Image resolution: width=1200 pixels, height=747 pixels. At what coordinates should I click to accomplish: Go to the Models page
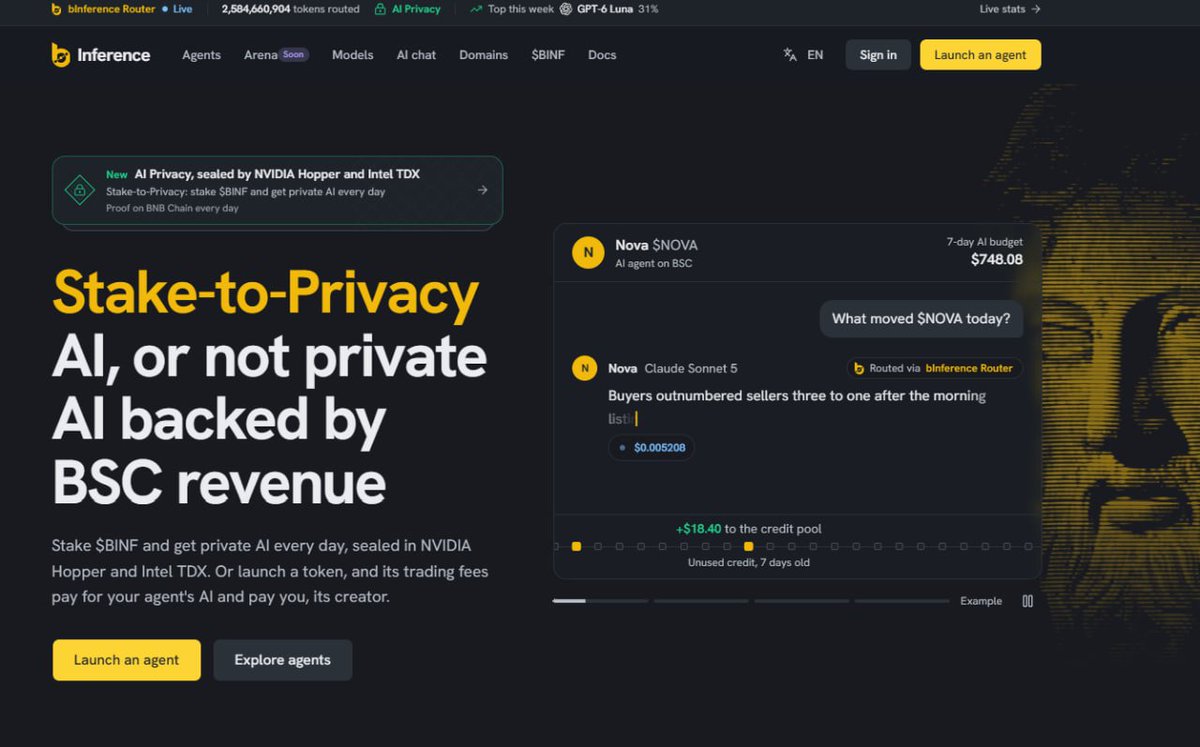pyautogui.click(x=353, y=55)
